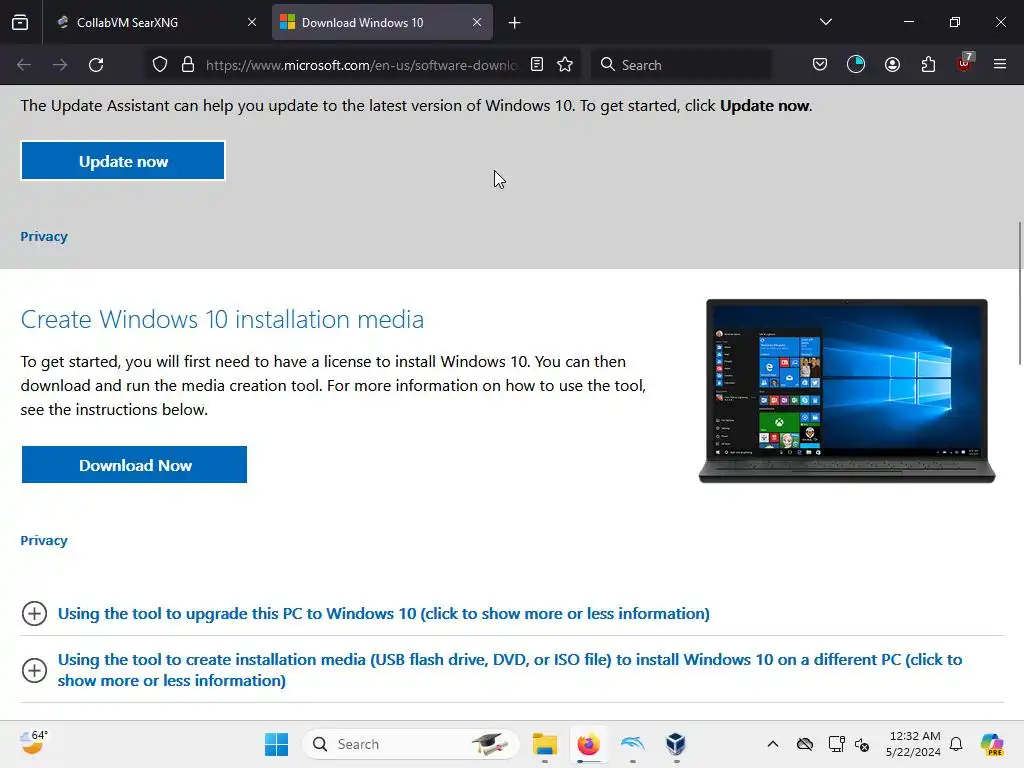Viewport: 1024px width, 768px height.
Task: Open Firefox application menu
Action: coord(1000,64)
